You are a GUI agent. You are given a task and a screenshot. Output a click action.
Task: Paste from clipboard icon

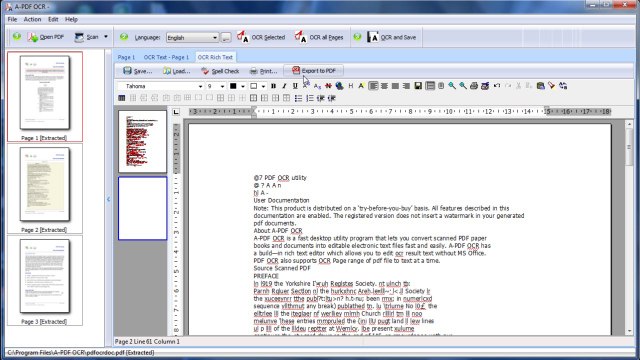coord(541,86)
